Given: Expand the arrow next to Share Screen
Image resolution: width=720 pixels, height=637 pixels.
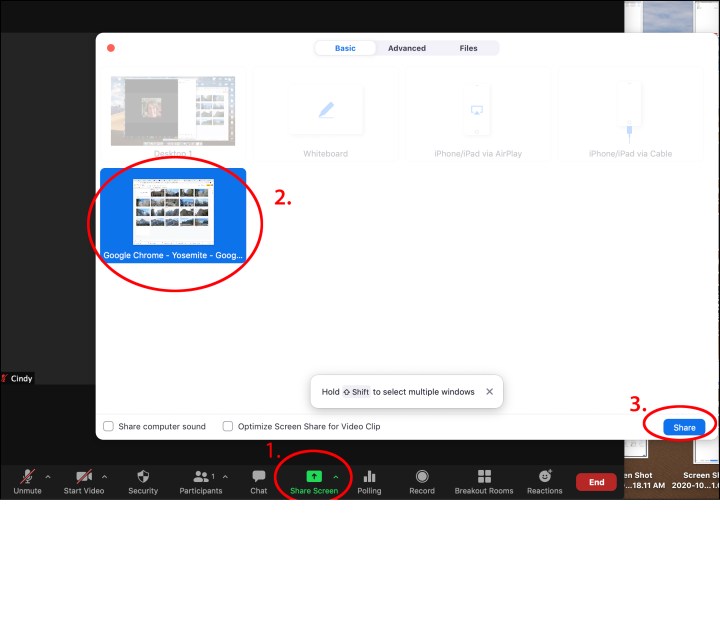Looking at the screenshot, I should click(335, 477).
